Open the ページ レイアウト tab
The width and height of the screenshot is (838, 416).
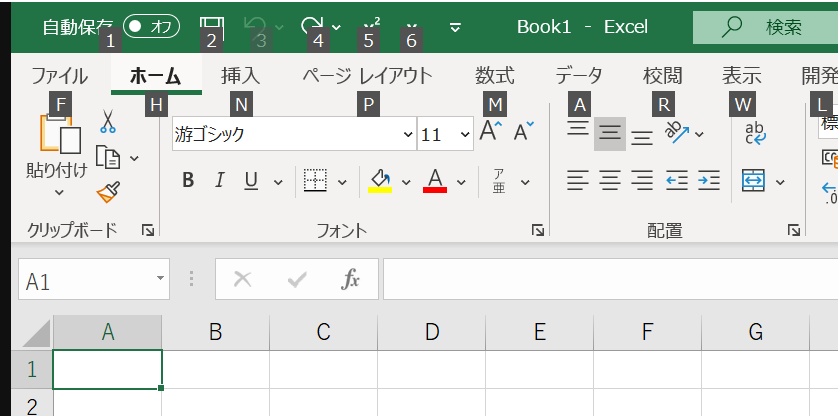[x=367, y=76]
